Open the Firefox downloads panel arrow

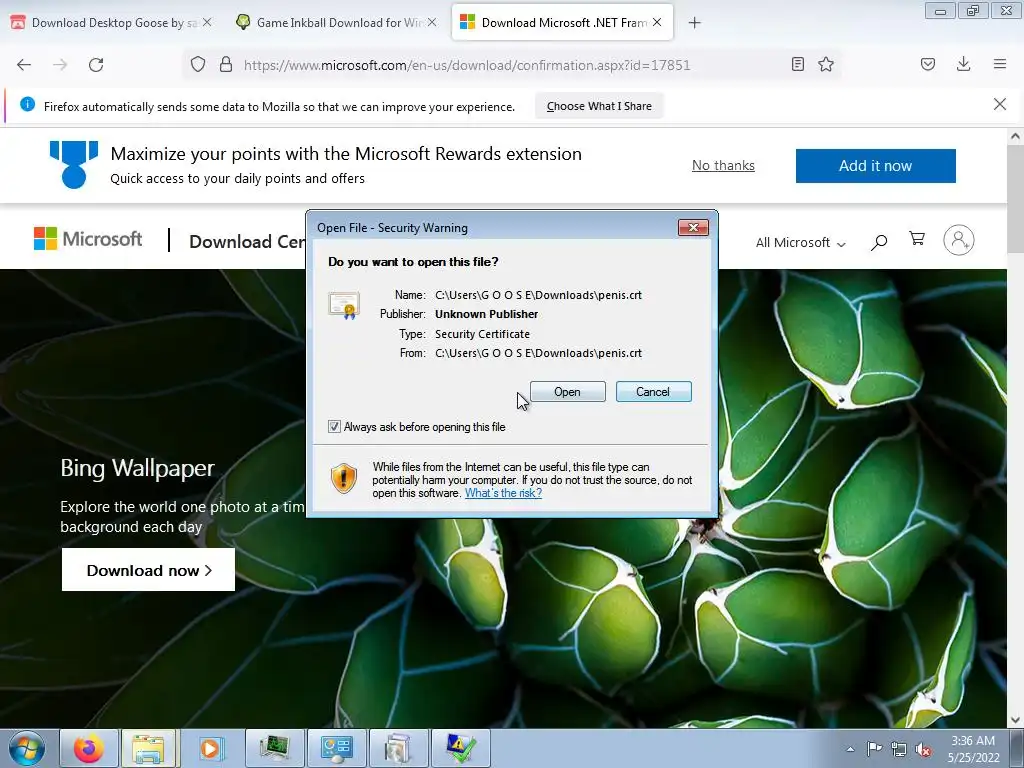click(963, 64)
